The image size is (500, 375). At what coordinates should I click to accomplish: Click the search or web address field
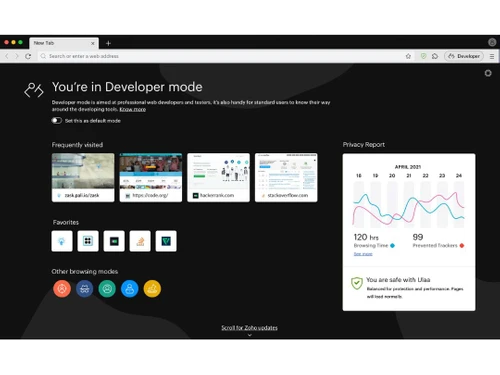point(220,56)
